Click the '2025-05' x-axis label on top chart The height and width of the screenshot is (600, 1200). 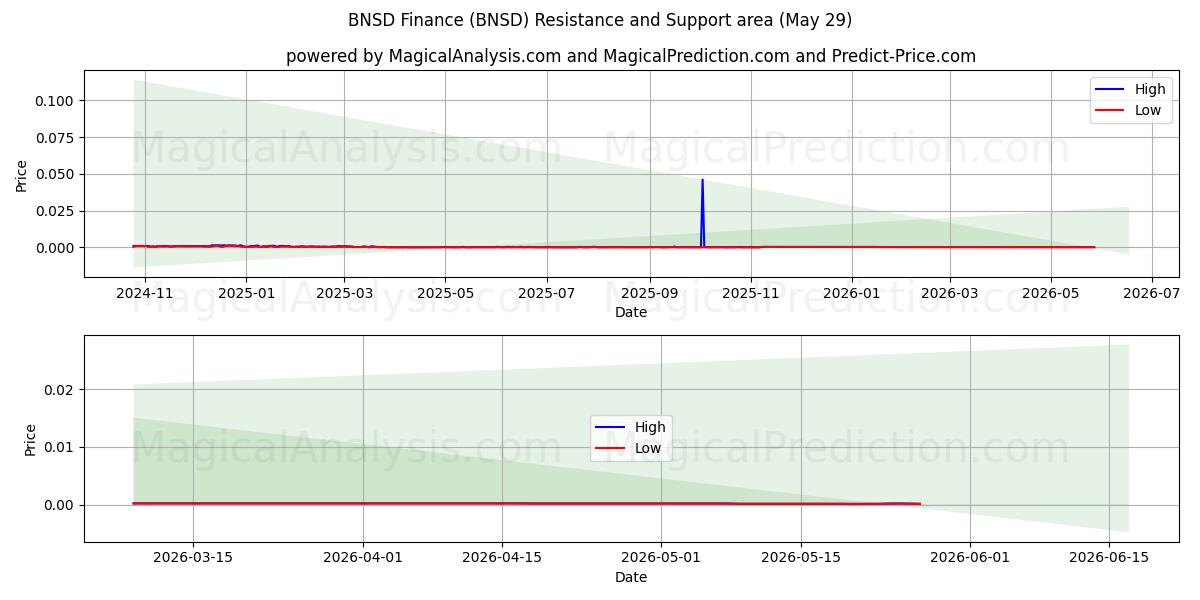click(x=445, y=293)
